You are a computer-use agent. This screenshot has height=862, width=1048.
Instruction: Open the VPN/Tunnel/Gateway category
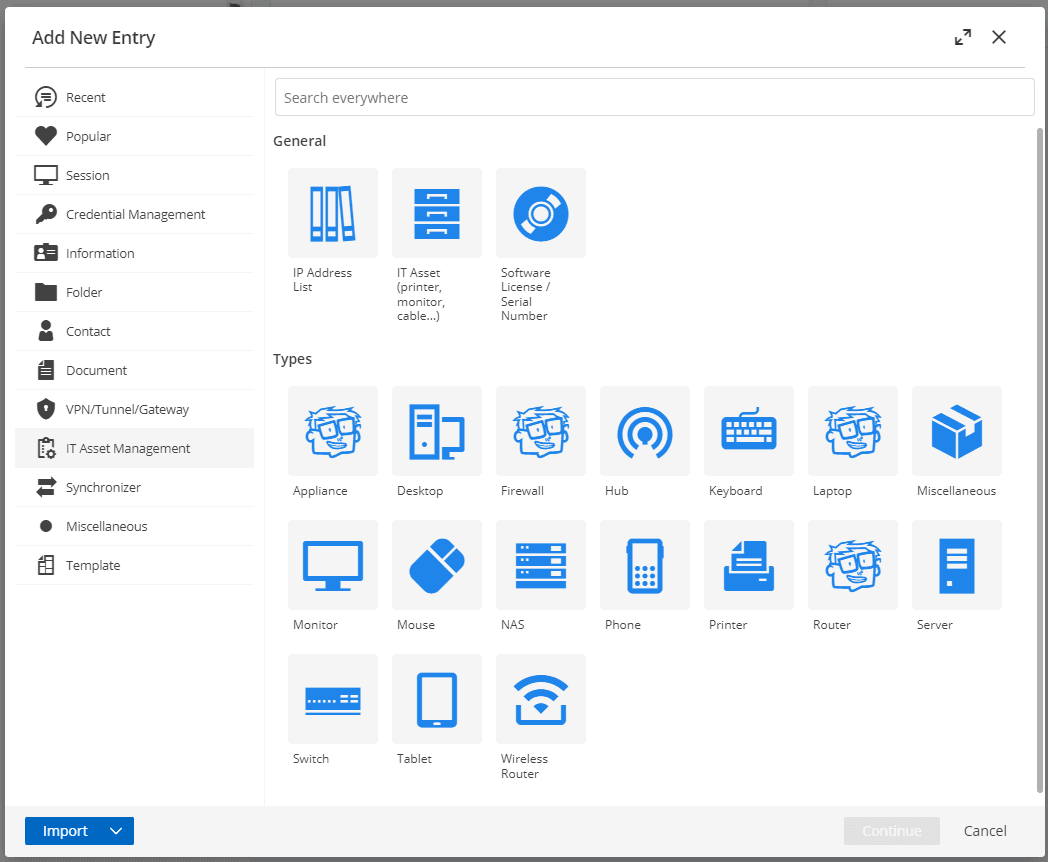point(127,409)
